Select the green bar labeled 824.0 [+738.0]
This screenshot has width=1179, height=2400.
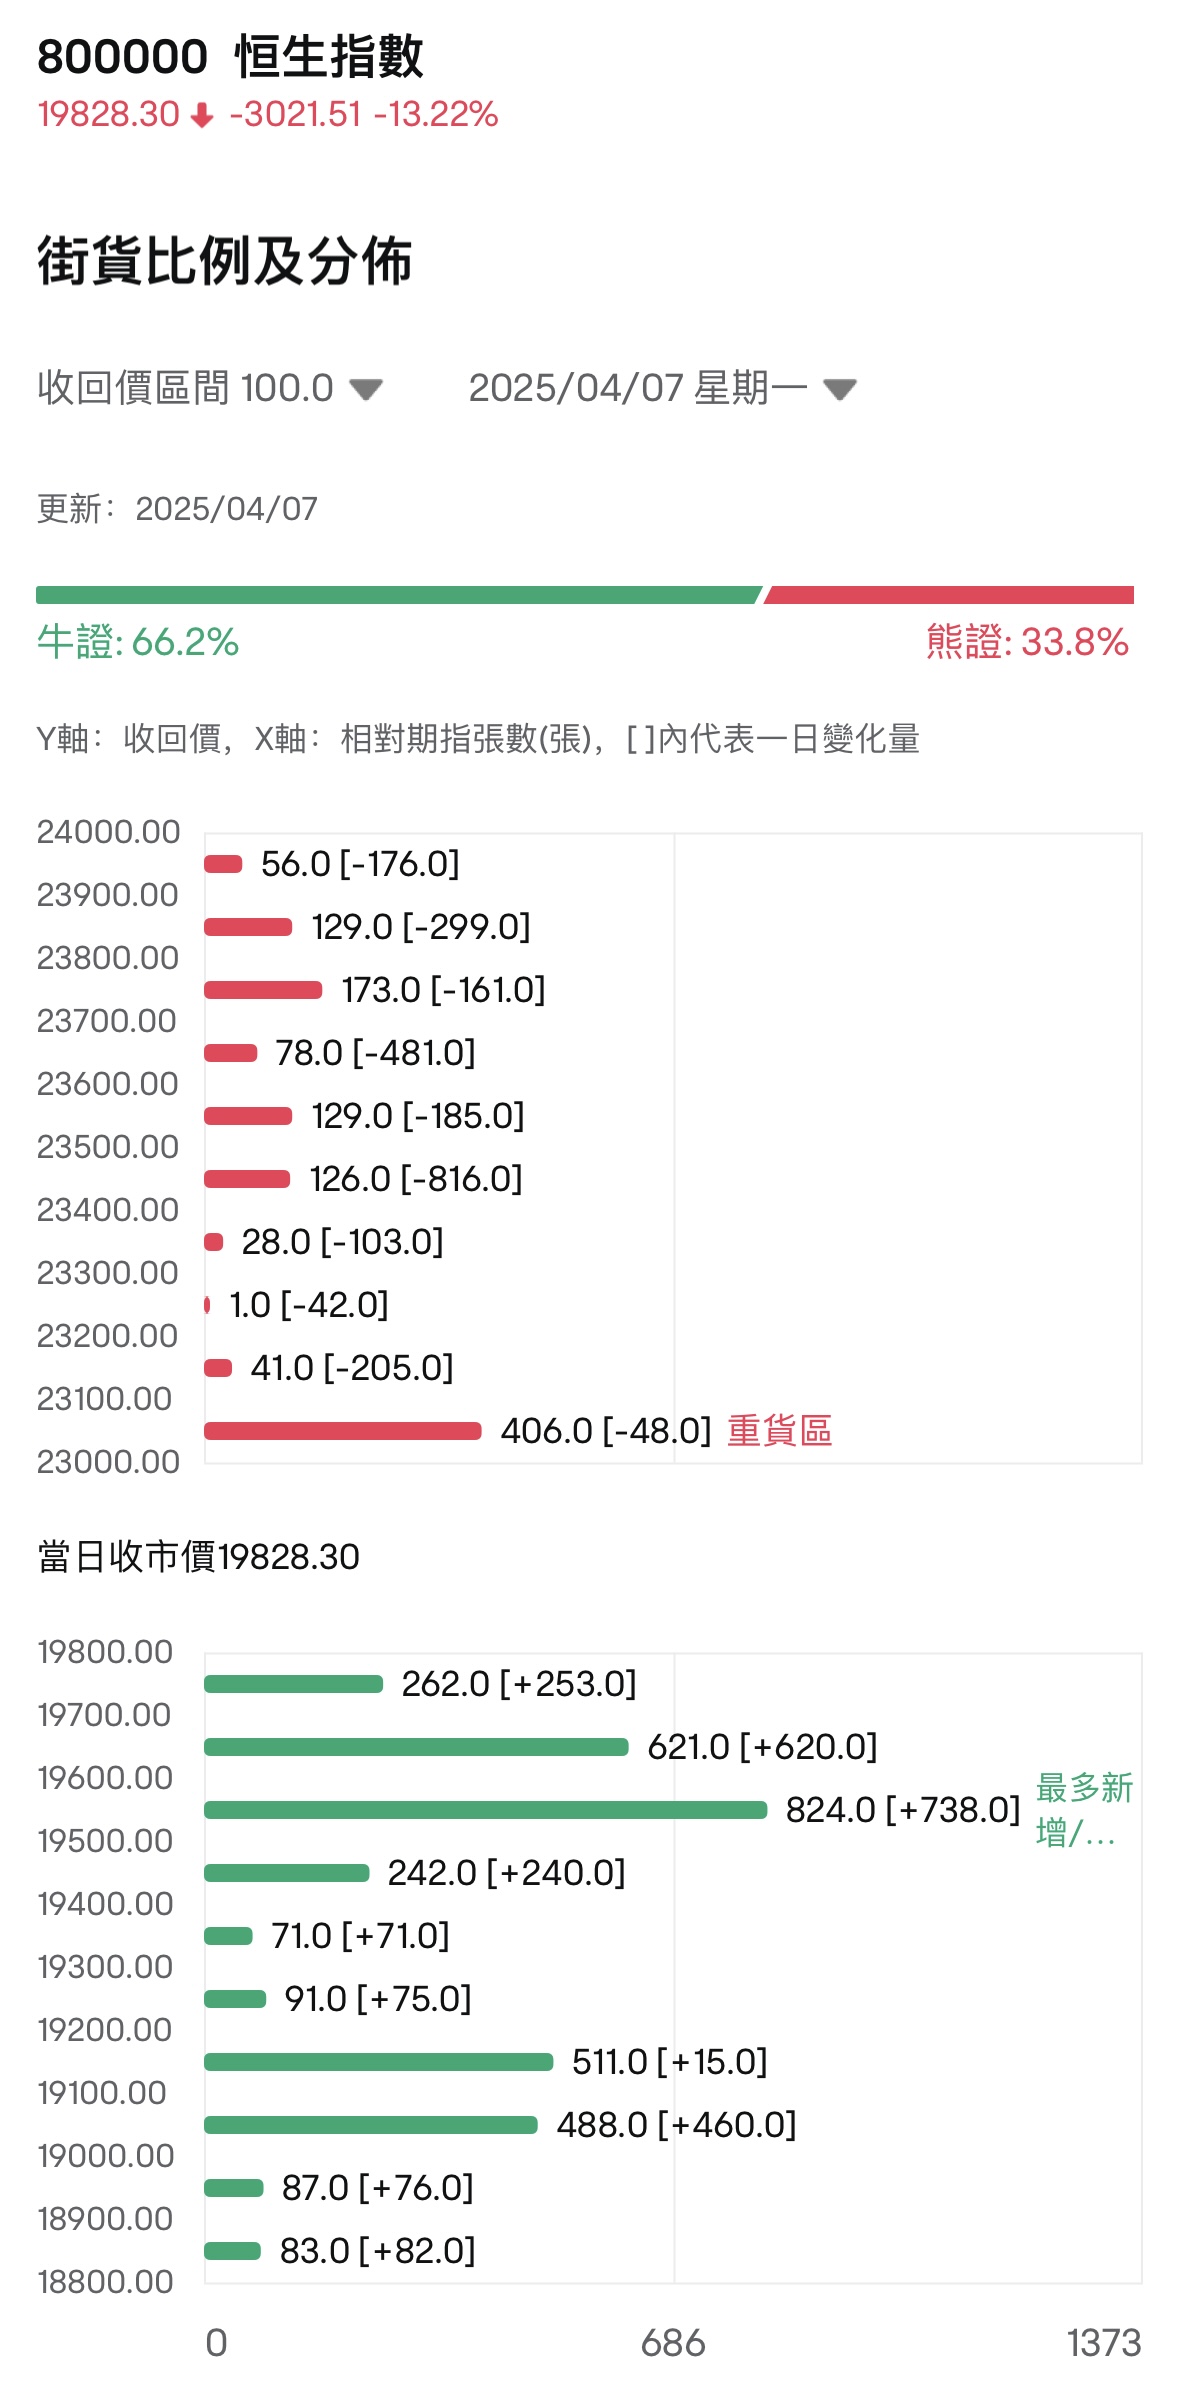[x=485, y=1810]
